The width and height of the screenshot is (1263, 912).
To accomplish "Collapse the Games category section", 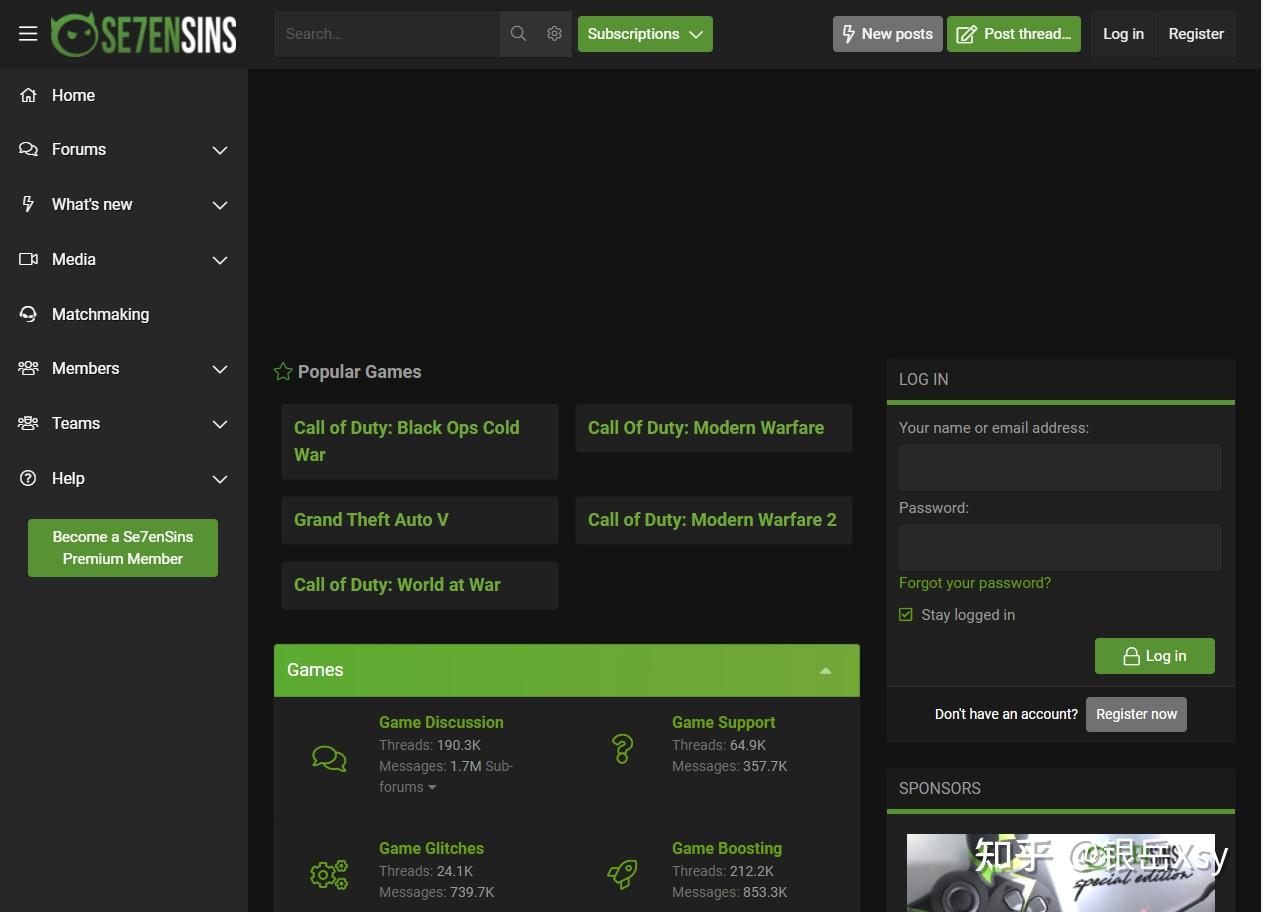I will pos(825,671).
